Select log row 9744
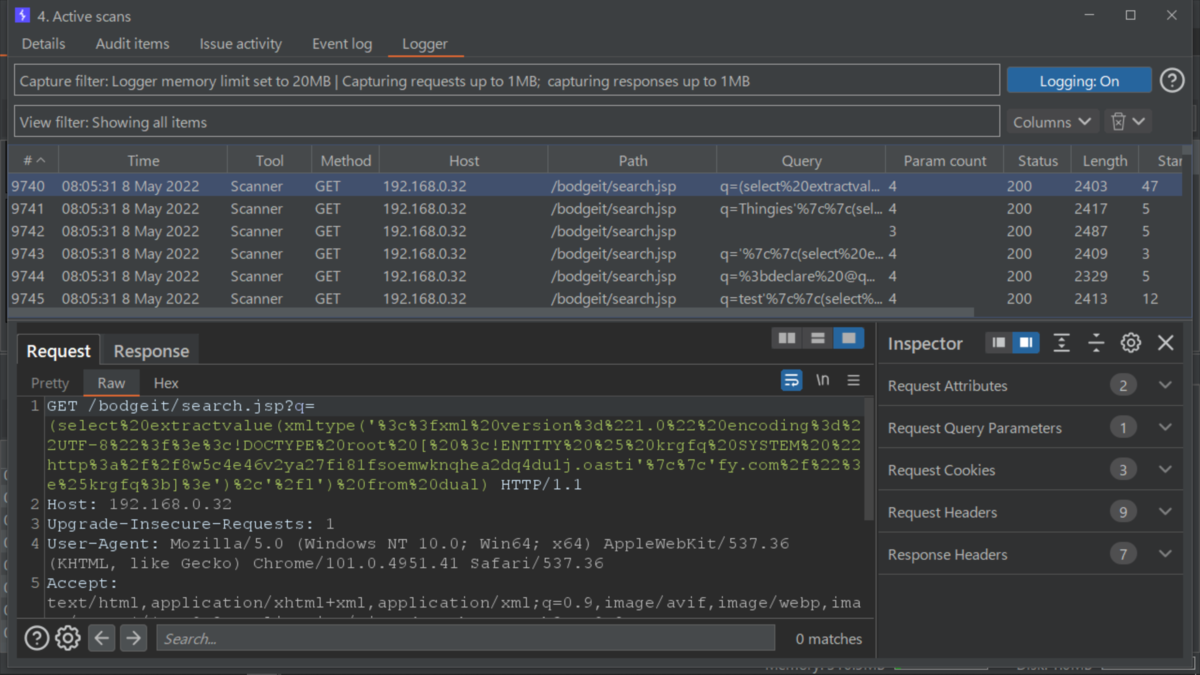1200x675 pixels. pos(595,276)
